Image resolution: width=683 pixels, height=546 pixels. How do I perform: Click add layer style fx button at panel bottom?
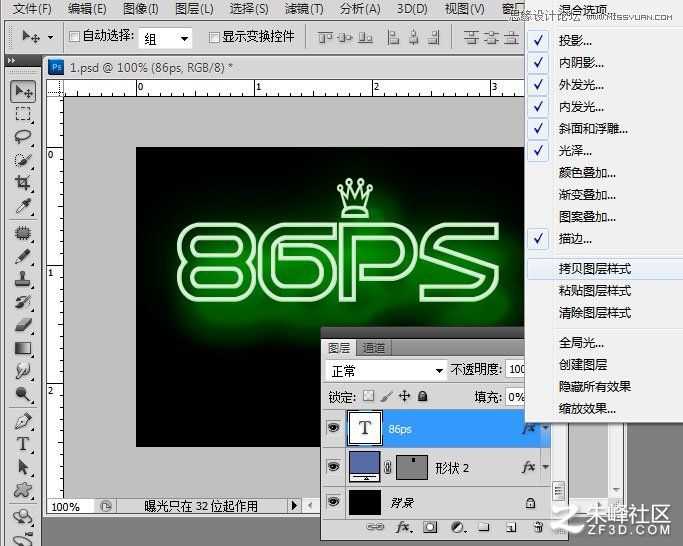pyautogui.click(x=404, y=527)
